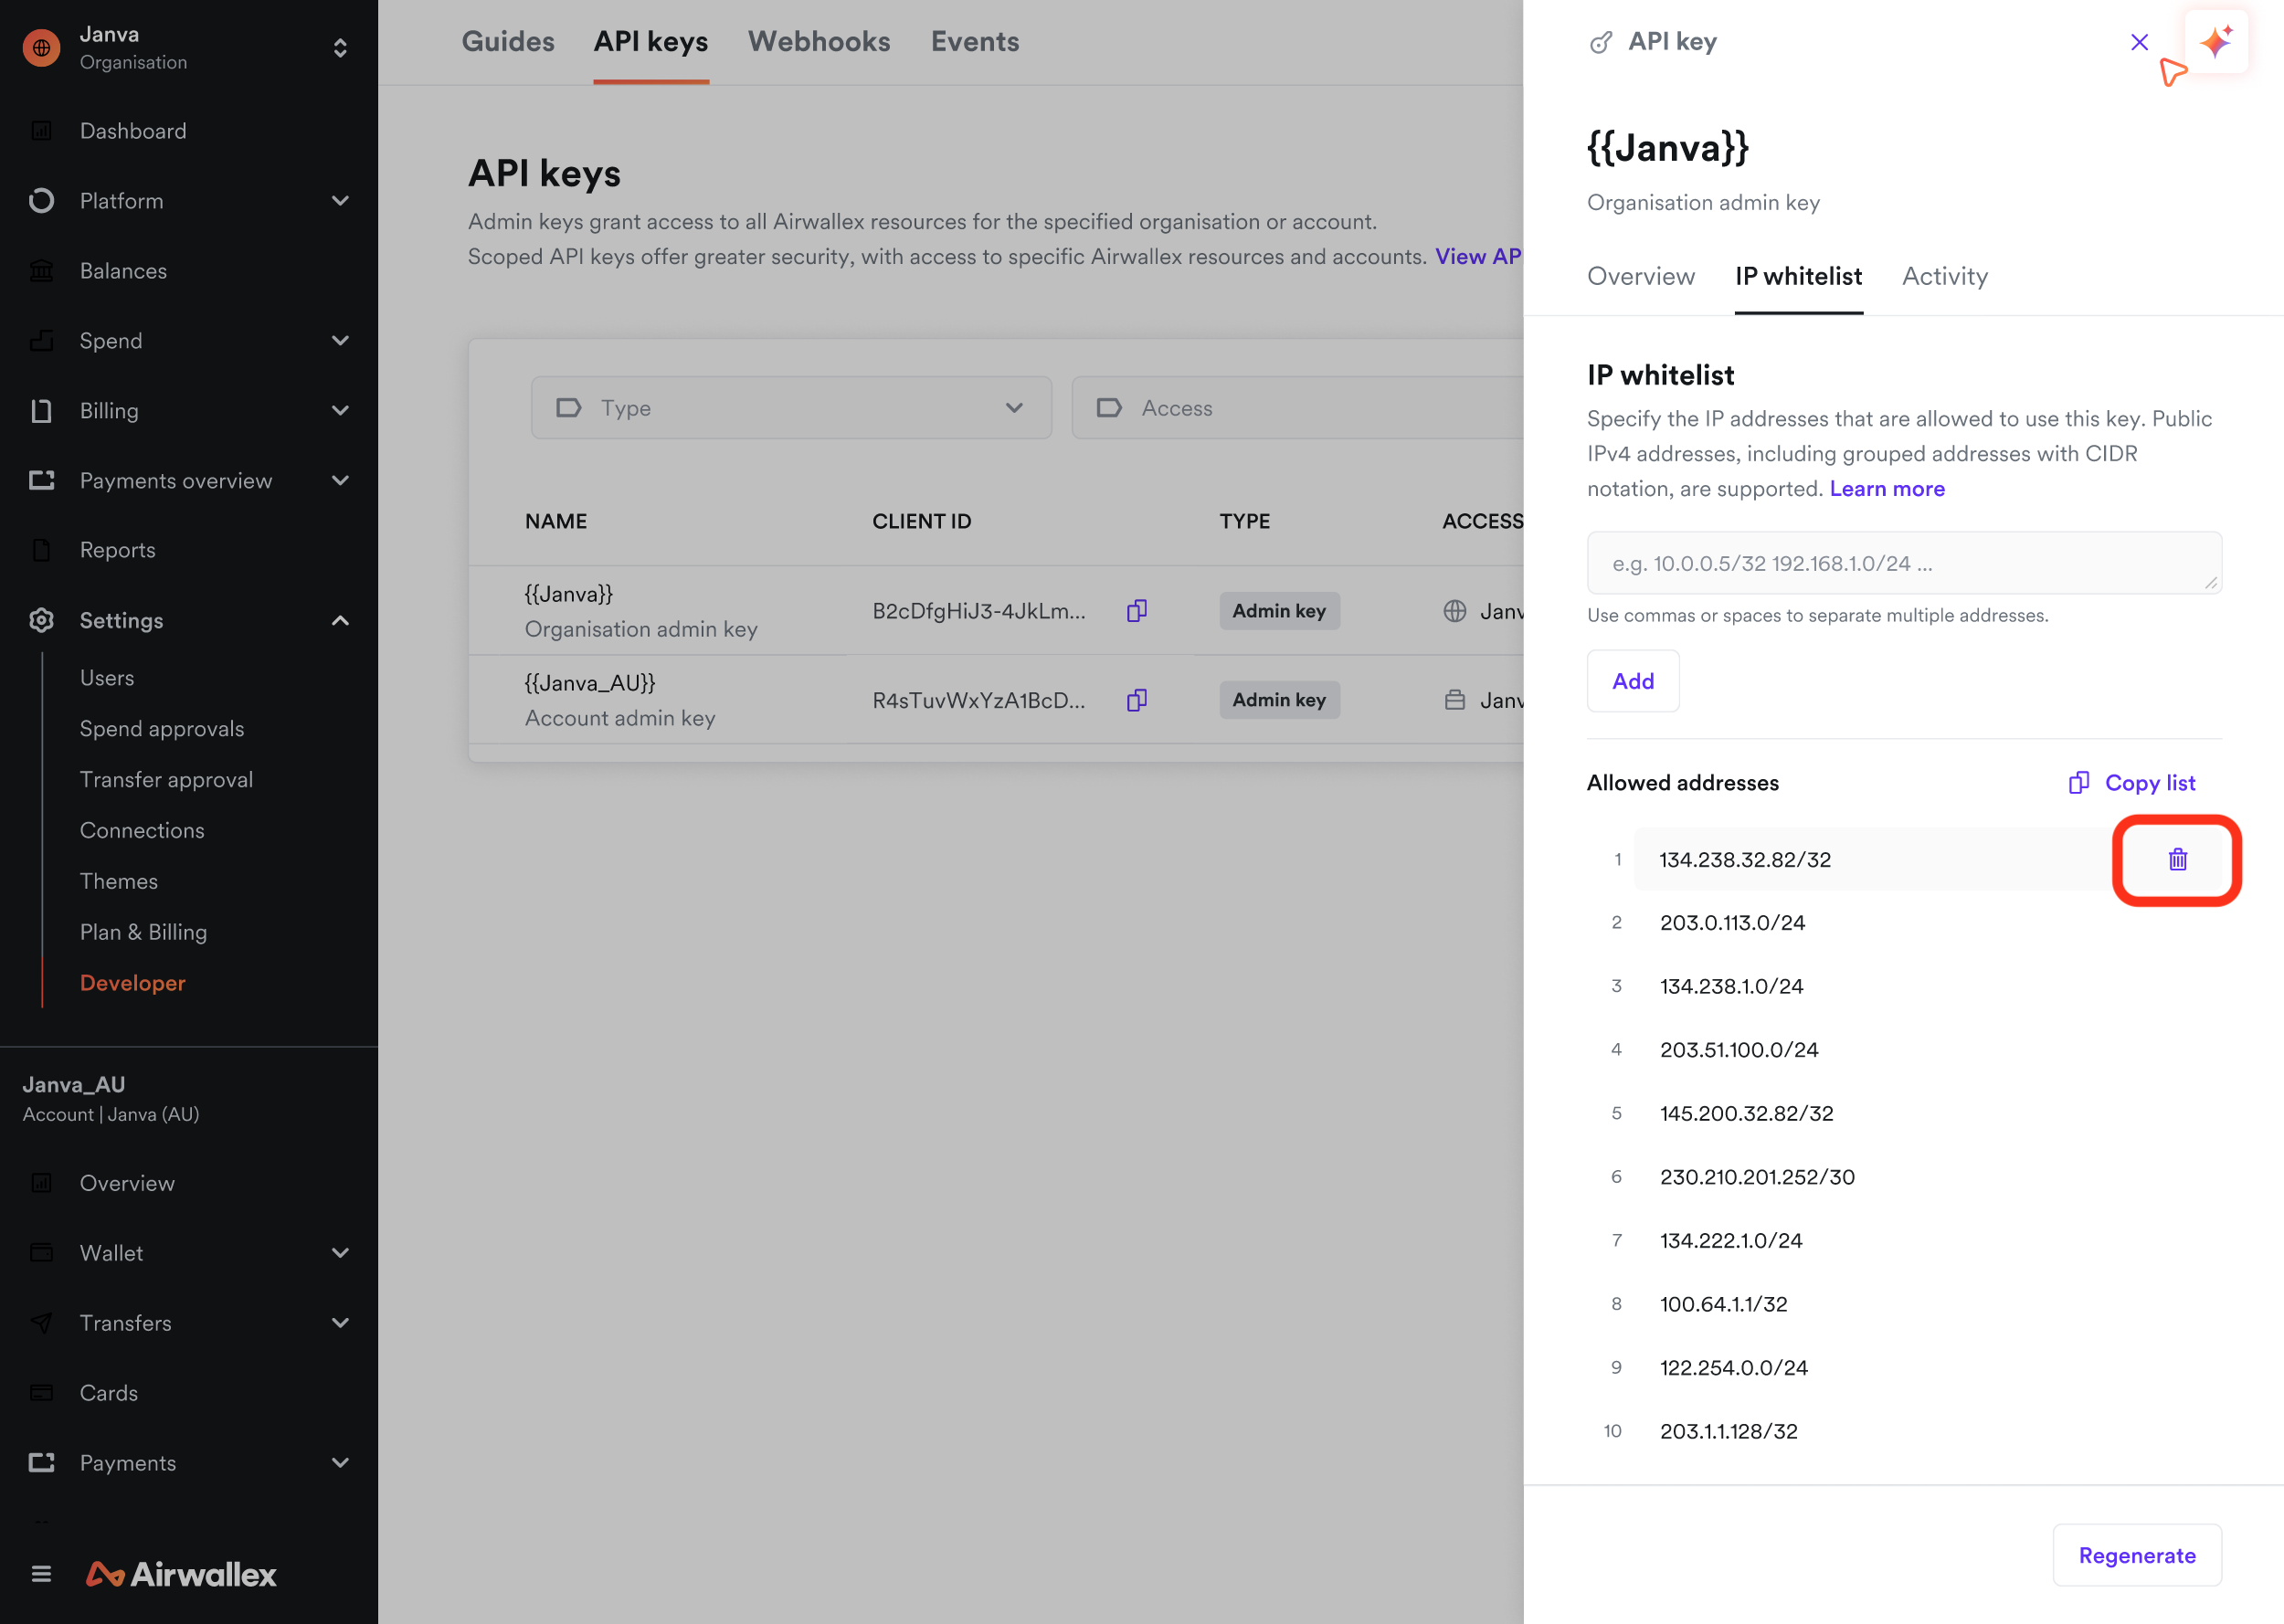This screenshot has height=1624, width=2284.
Task: Expand the Wallet section in sidebar
Action: (x=341, y=1252)
